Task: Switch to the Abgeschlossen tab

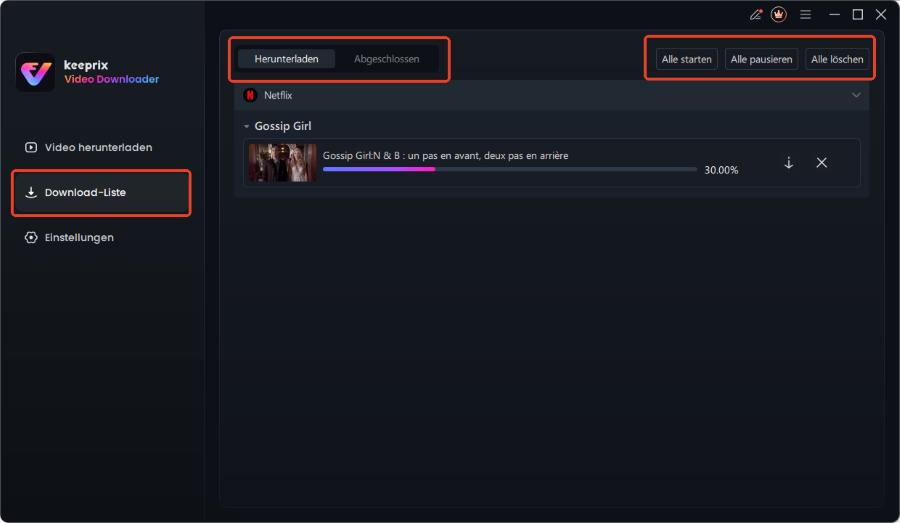Action: point(386,59)
